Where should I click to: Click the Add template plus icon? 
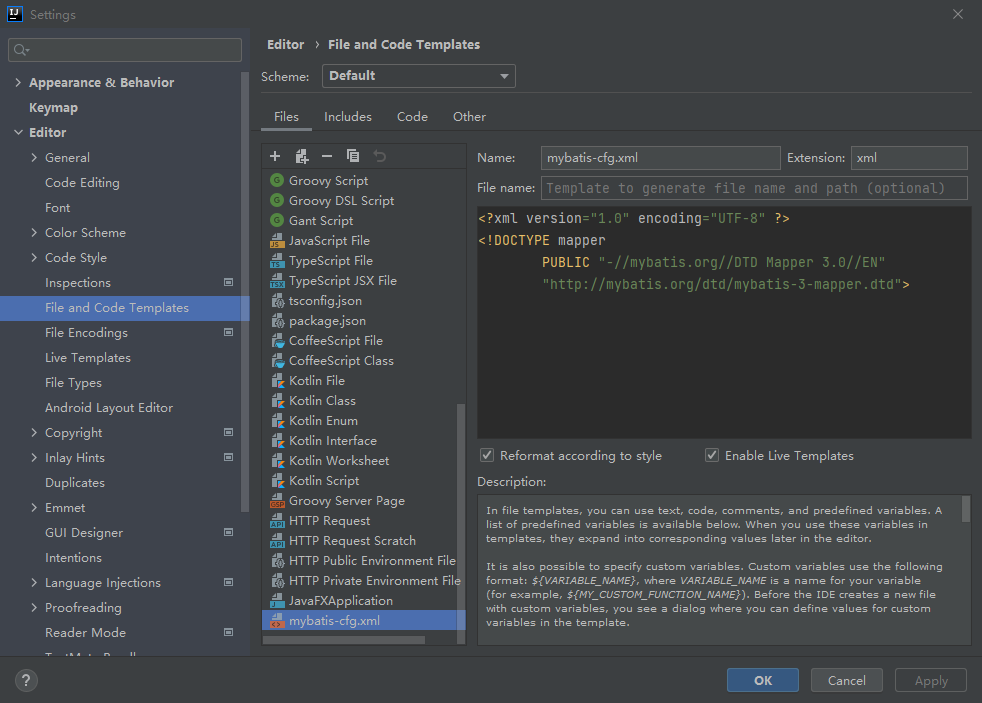point(275,156)
